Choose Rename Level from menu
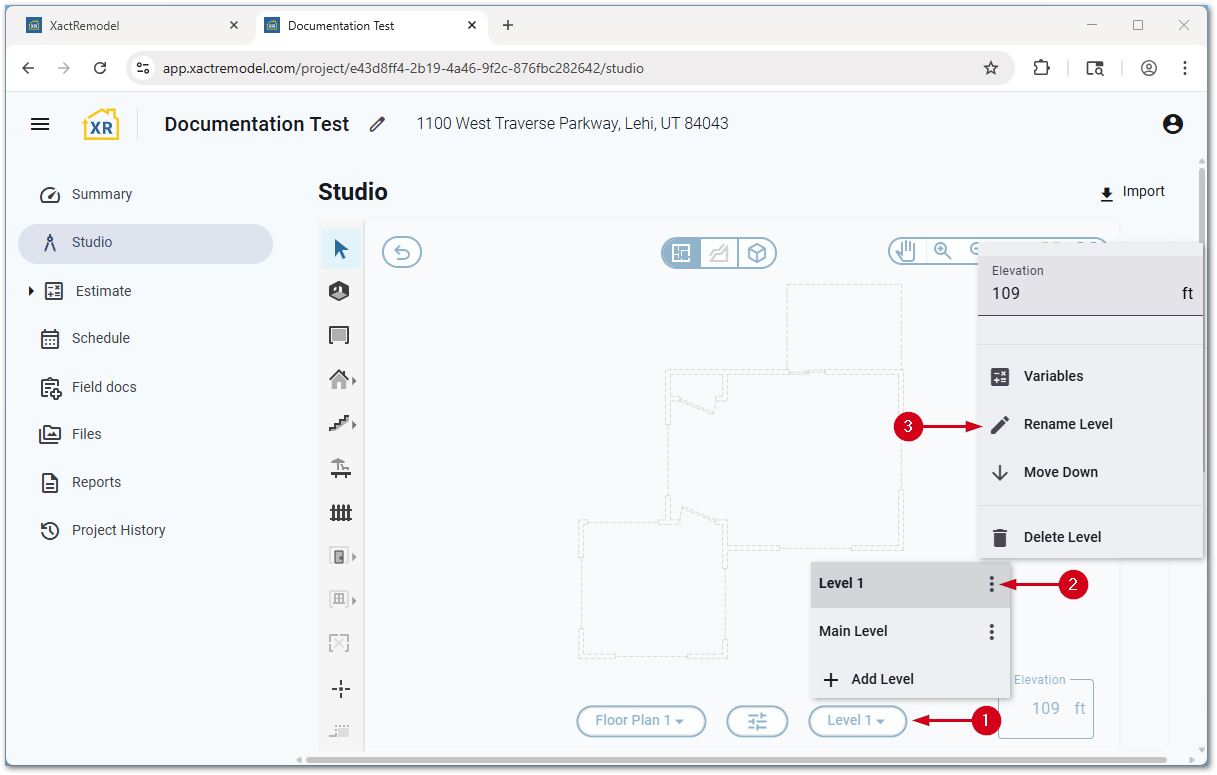 coord(1067,425)
